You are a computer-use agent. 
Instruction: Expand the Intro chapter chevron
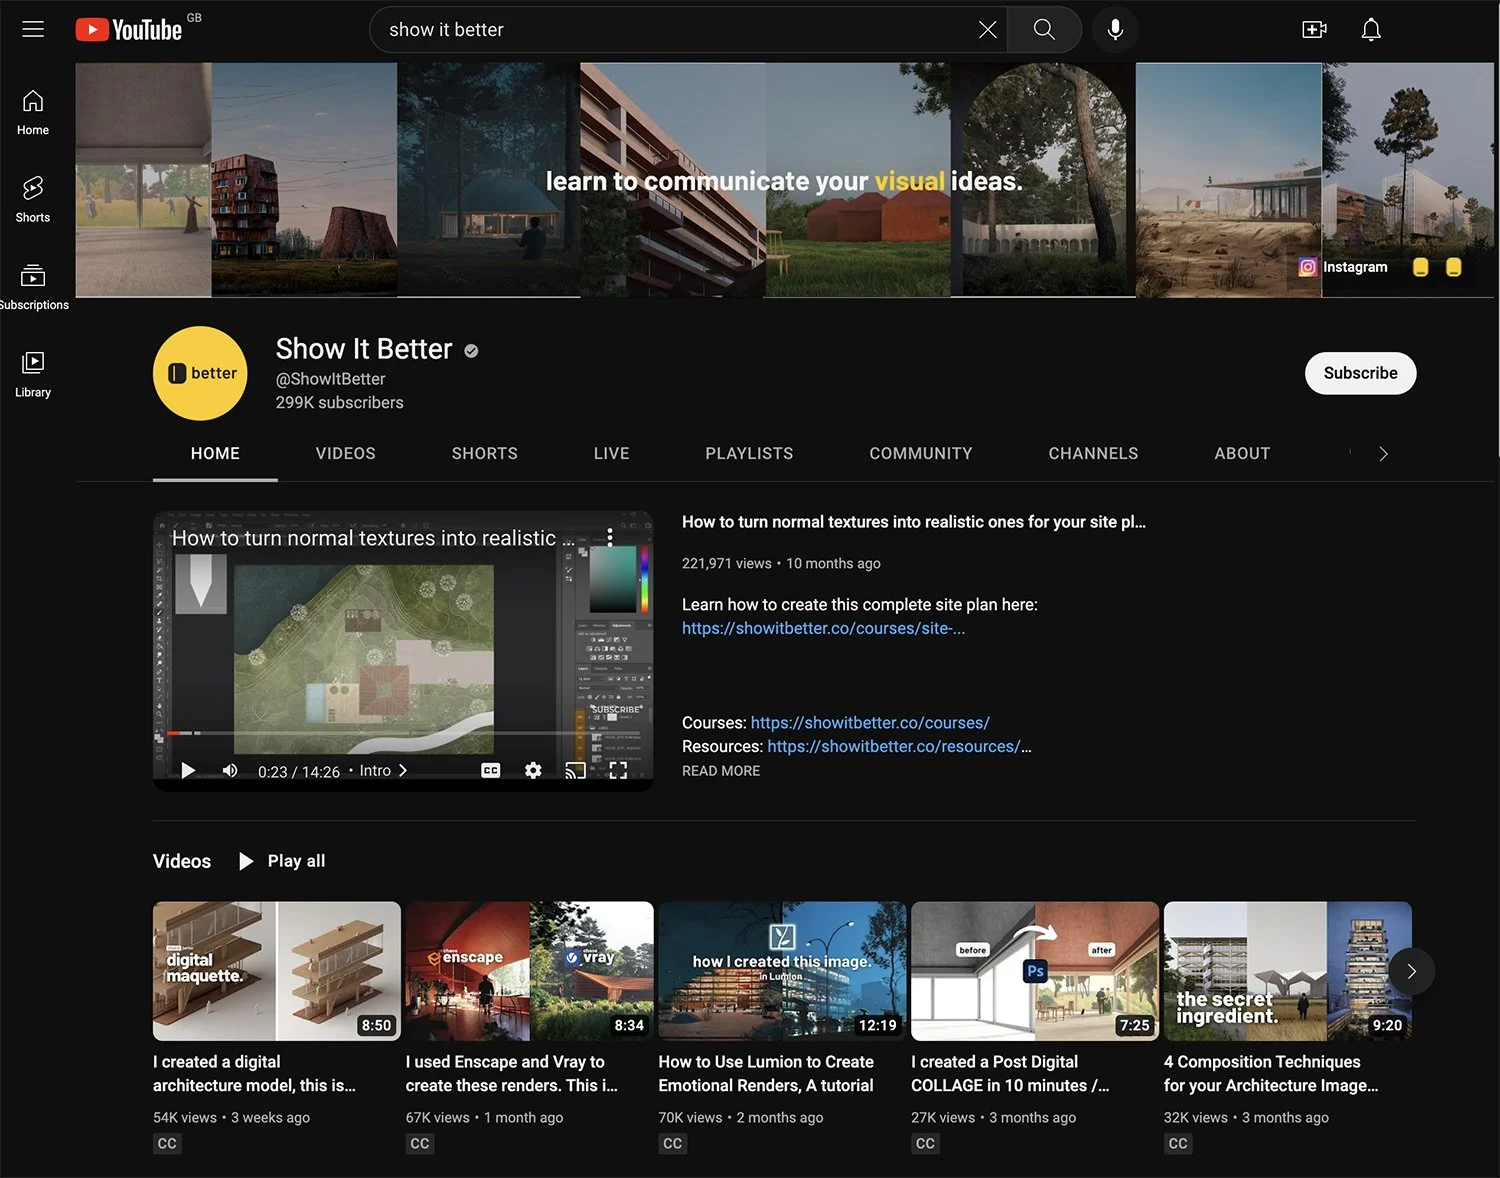pyautogui.click(x=403, y=770)
